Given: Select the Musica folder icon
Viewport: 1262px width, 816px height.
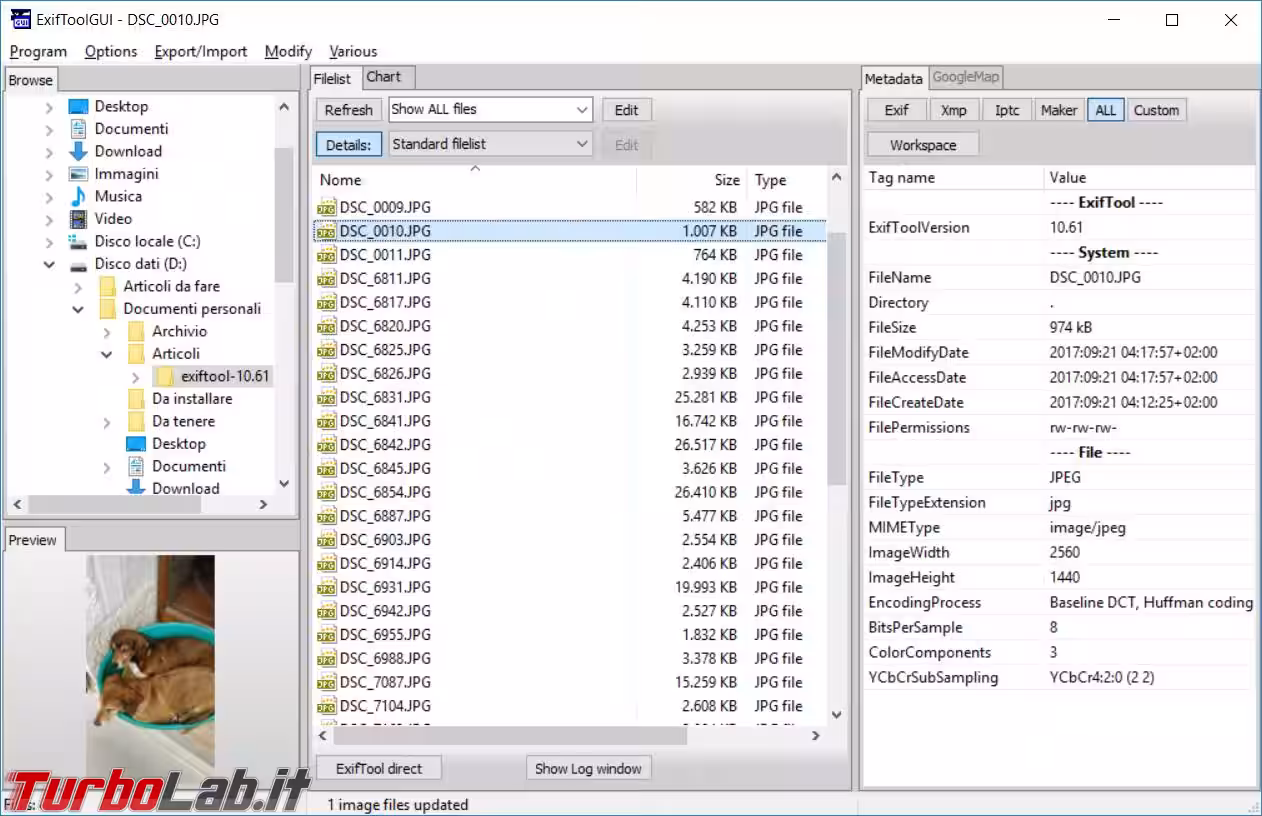Looking at the screenshot, I should coord(78,196).
